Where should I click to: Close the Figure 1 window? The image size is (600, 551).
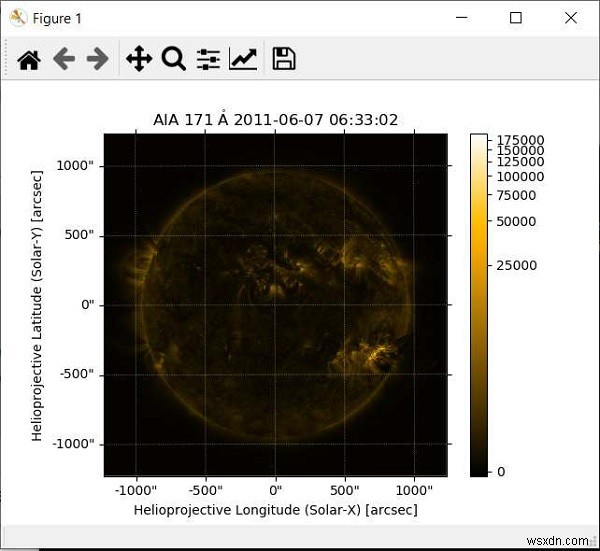[570, 18]
